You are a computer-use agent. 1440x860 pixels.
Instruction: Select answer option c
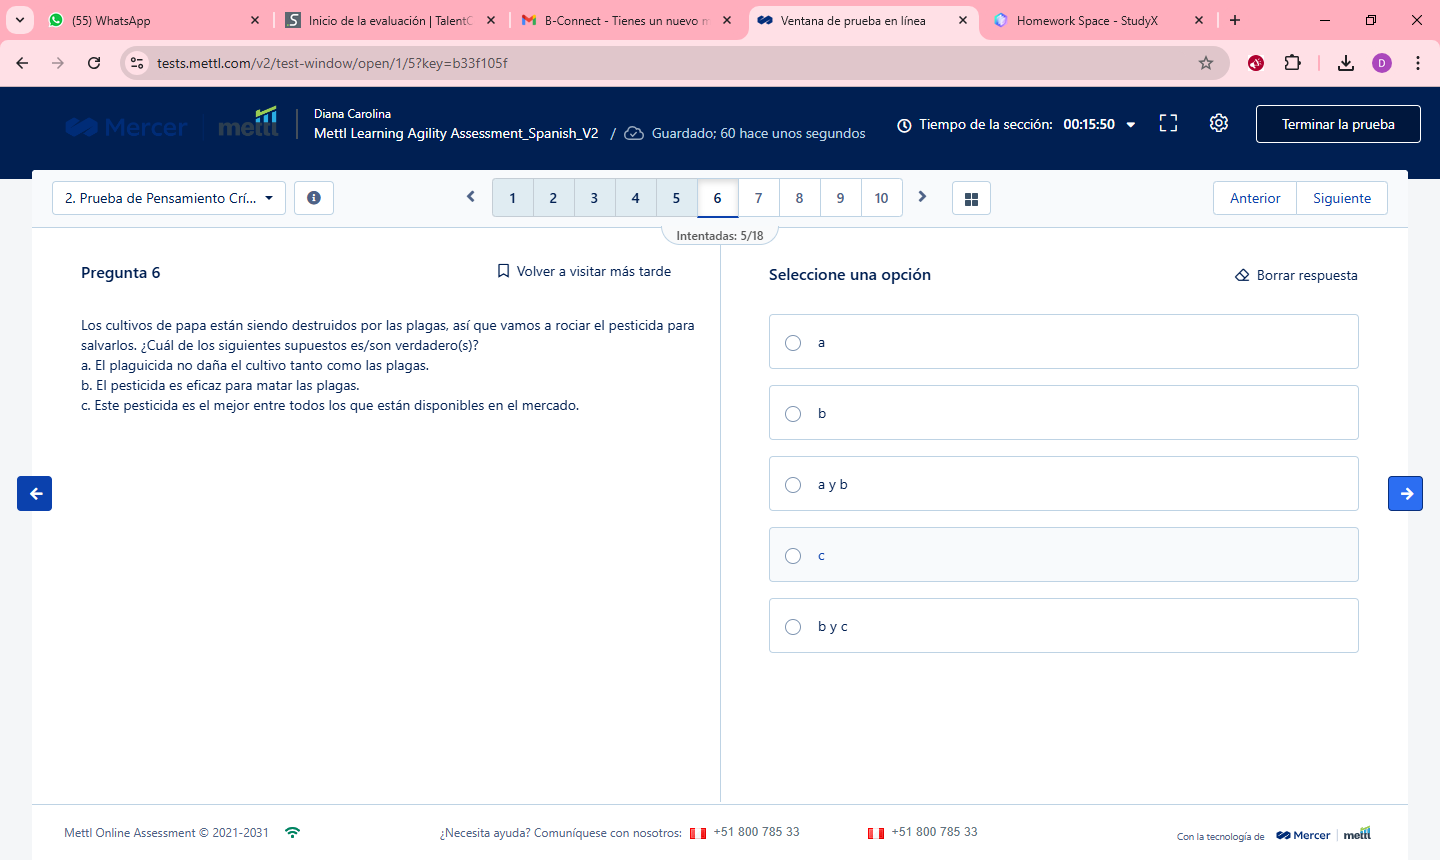point(1064,555)
